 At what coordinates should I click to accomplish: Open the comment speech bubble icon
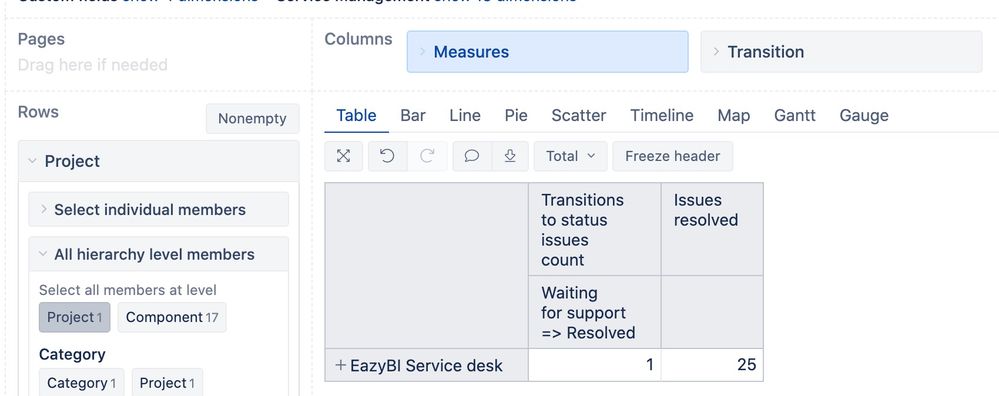pyautogui.click(x=471, y=156)
